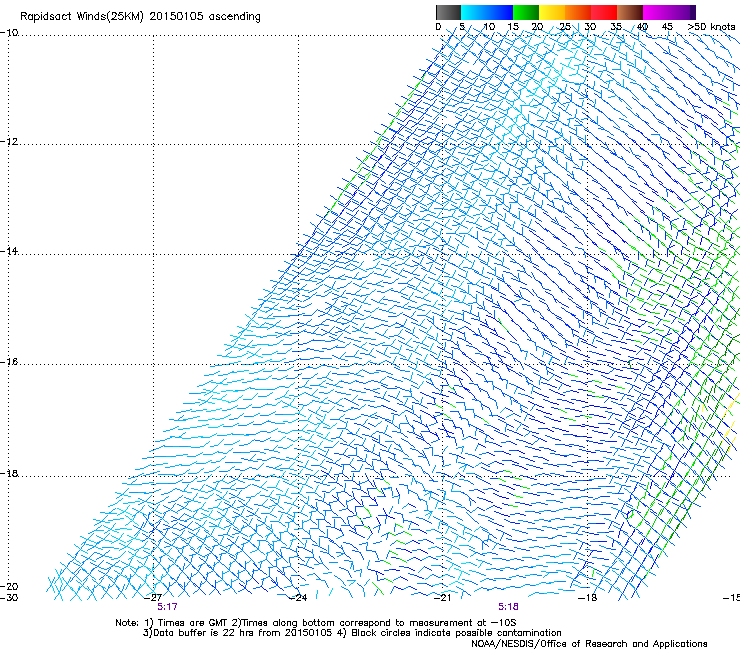Image resolution: width=740 pixels, height=650 pixels.
Task: Click the legend label '25'
Action: [565, 27]
